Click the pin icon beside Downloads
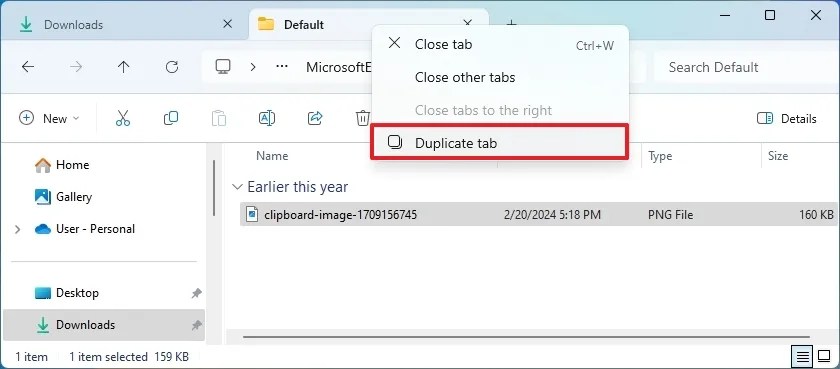Image resolution: width=840 pixels, height=369 pixels. (196, 325)
